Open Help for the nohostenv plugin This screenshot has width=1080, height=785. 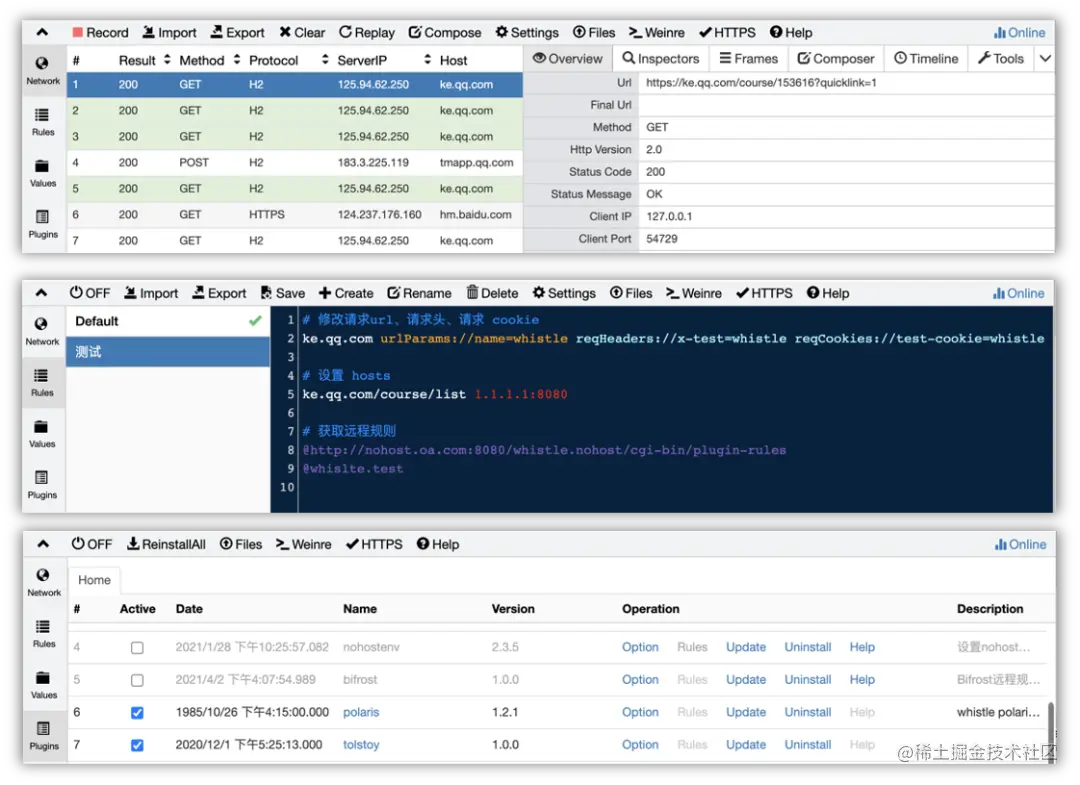point(862,647)
